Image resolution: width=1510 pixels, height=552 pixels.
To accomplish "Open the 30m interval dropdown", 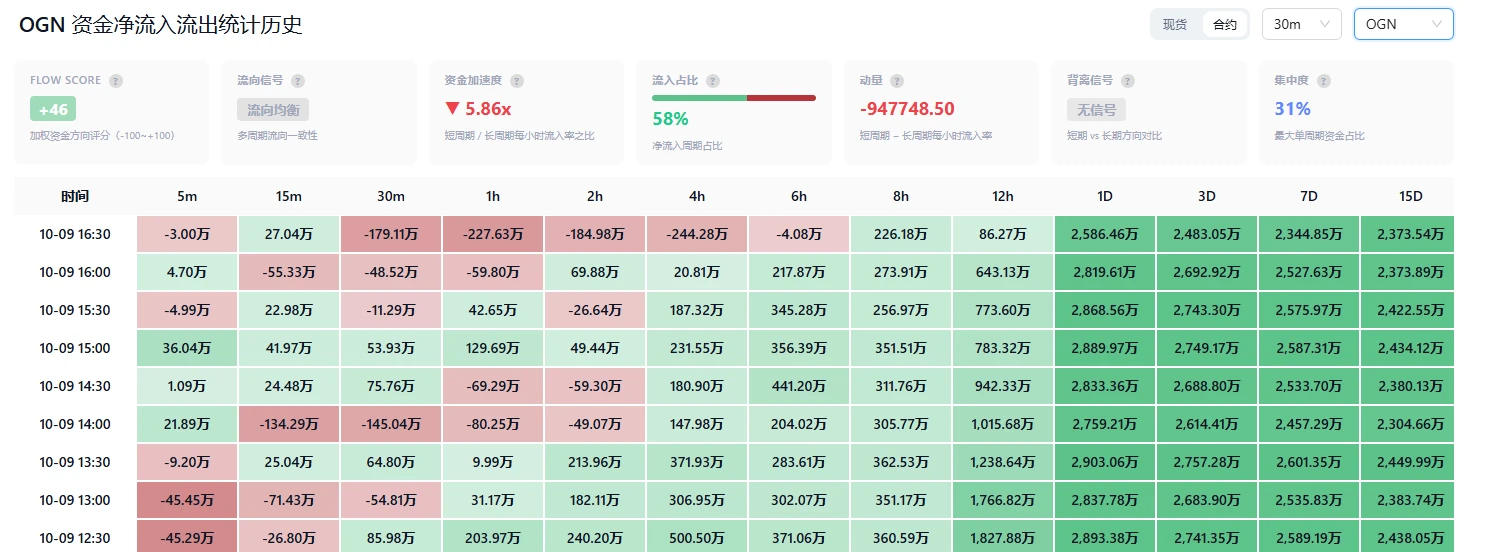I will point(1302,25).
